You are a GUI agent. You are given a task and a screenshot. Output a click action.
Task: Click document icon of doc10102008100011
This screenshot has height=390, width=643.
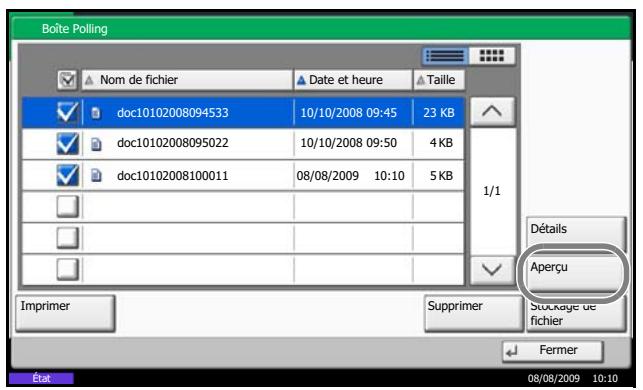[x=96, y=176]
